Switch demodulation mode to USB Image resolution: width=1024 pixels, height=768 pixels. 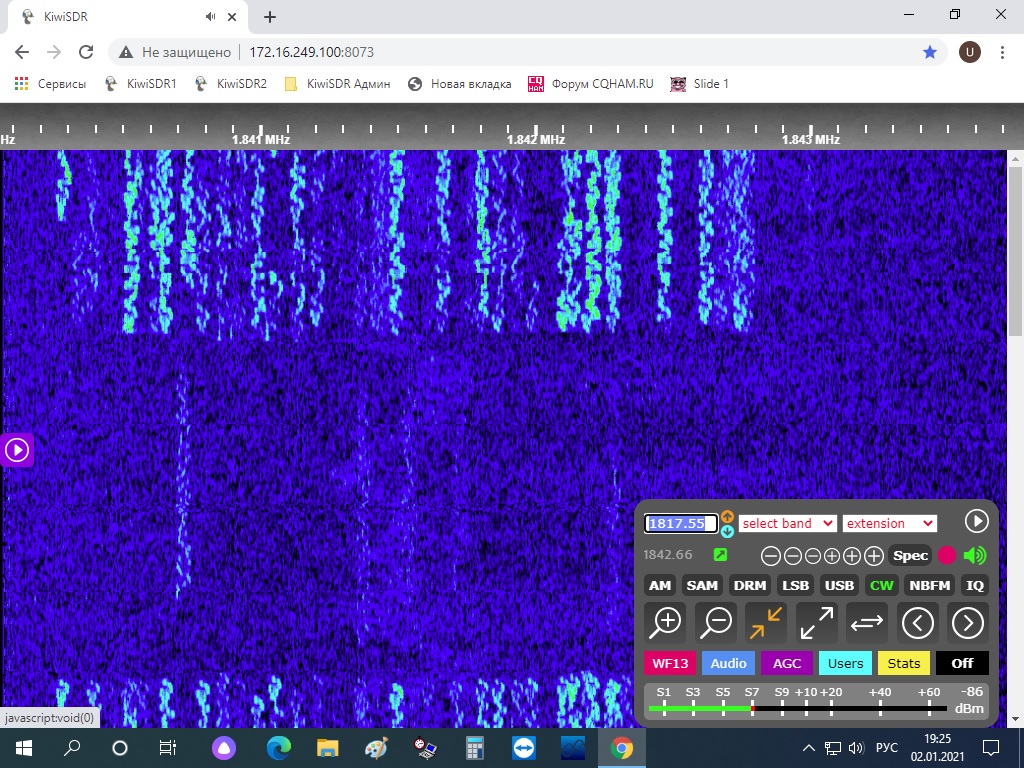839,585
